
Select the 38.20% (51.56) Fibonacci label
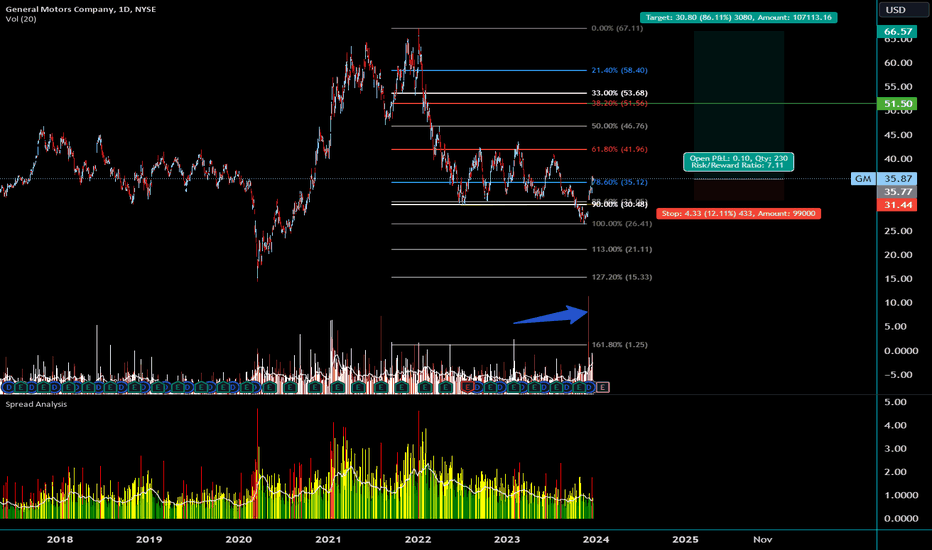click(619, 103)
